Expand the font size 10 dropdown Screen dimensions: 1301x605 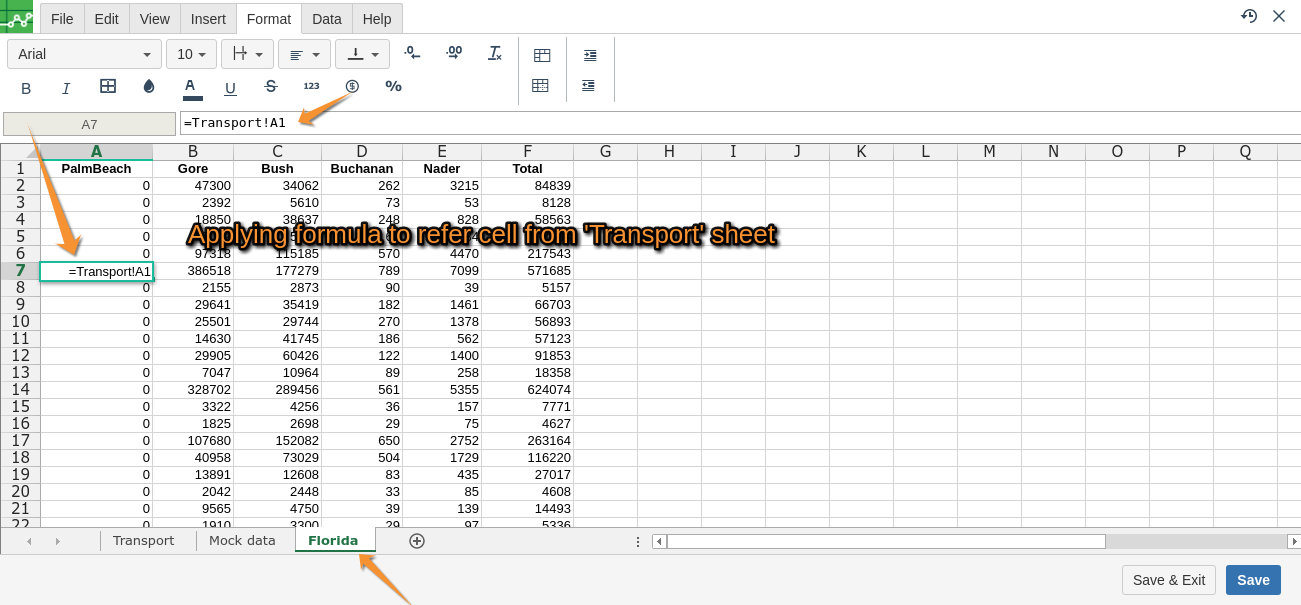[191, 54]
